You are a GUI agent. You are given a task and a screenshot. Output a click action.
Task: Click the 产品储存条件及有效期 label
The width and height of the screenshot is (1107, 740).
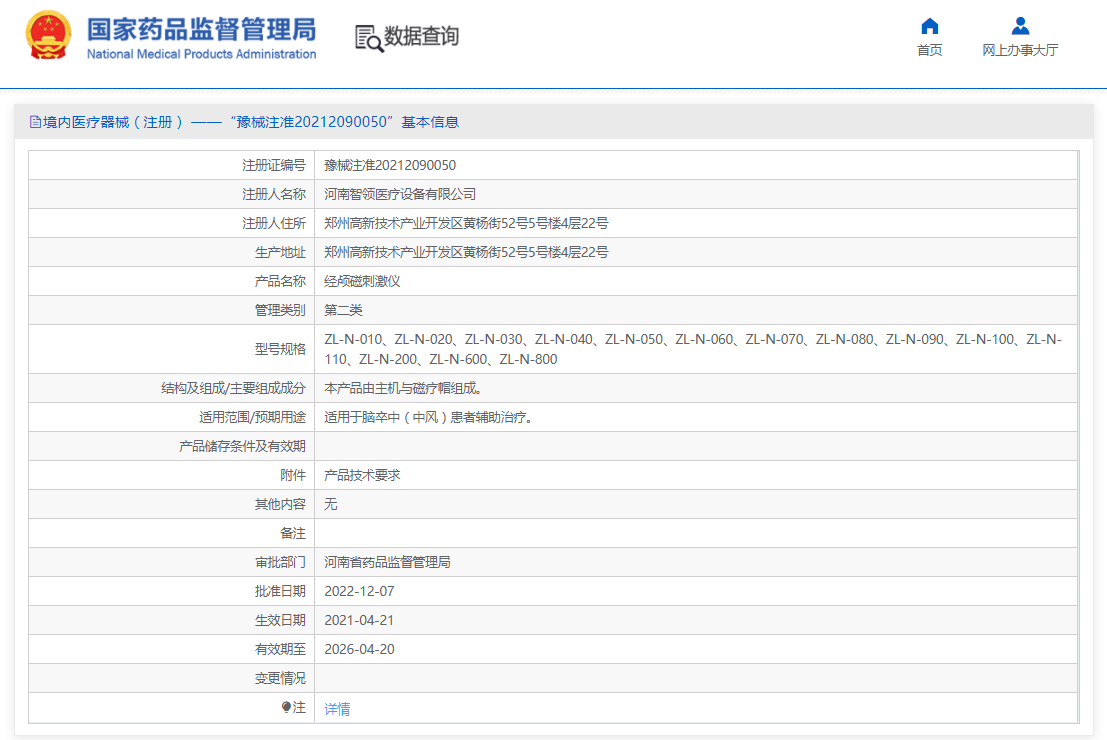tap(242, 446)
